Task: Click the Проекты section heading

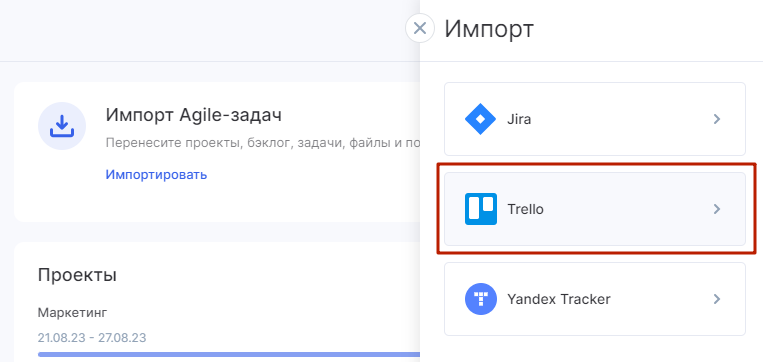Action: tap(77, 275)
